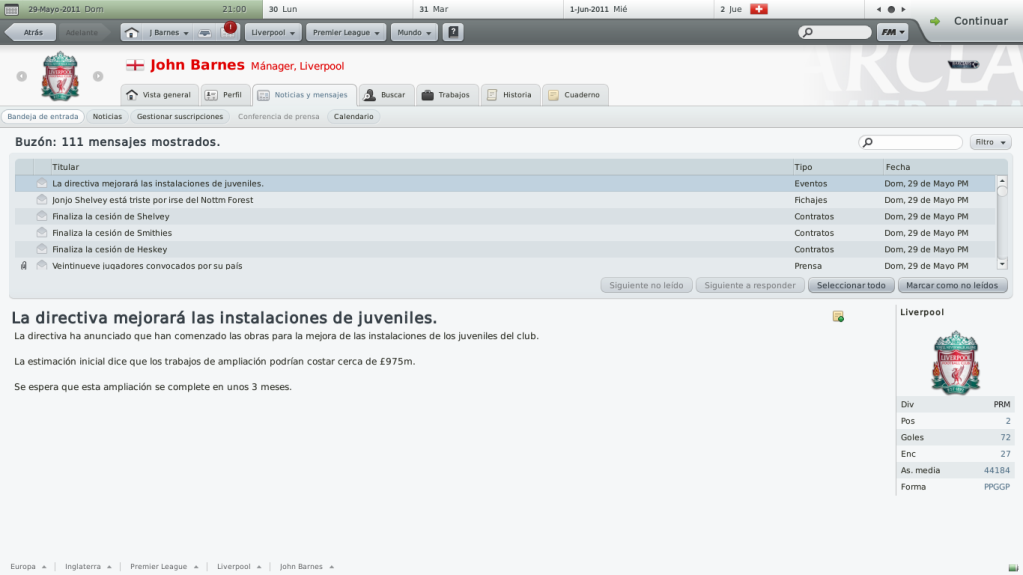The image size is (1023, 575).
Task: Open the calendar icon beside 29-Mayo-2011
Action: coord(11,9)
